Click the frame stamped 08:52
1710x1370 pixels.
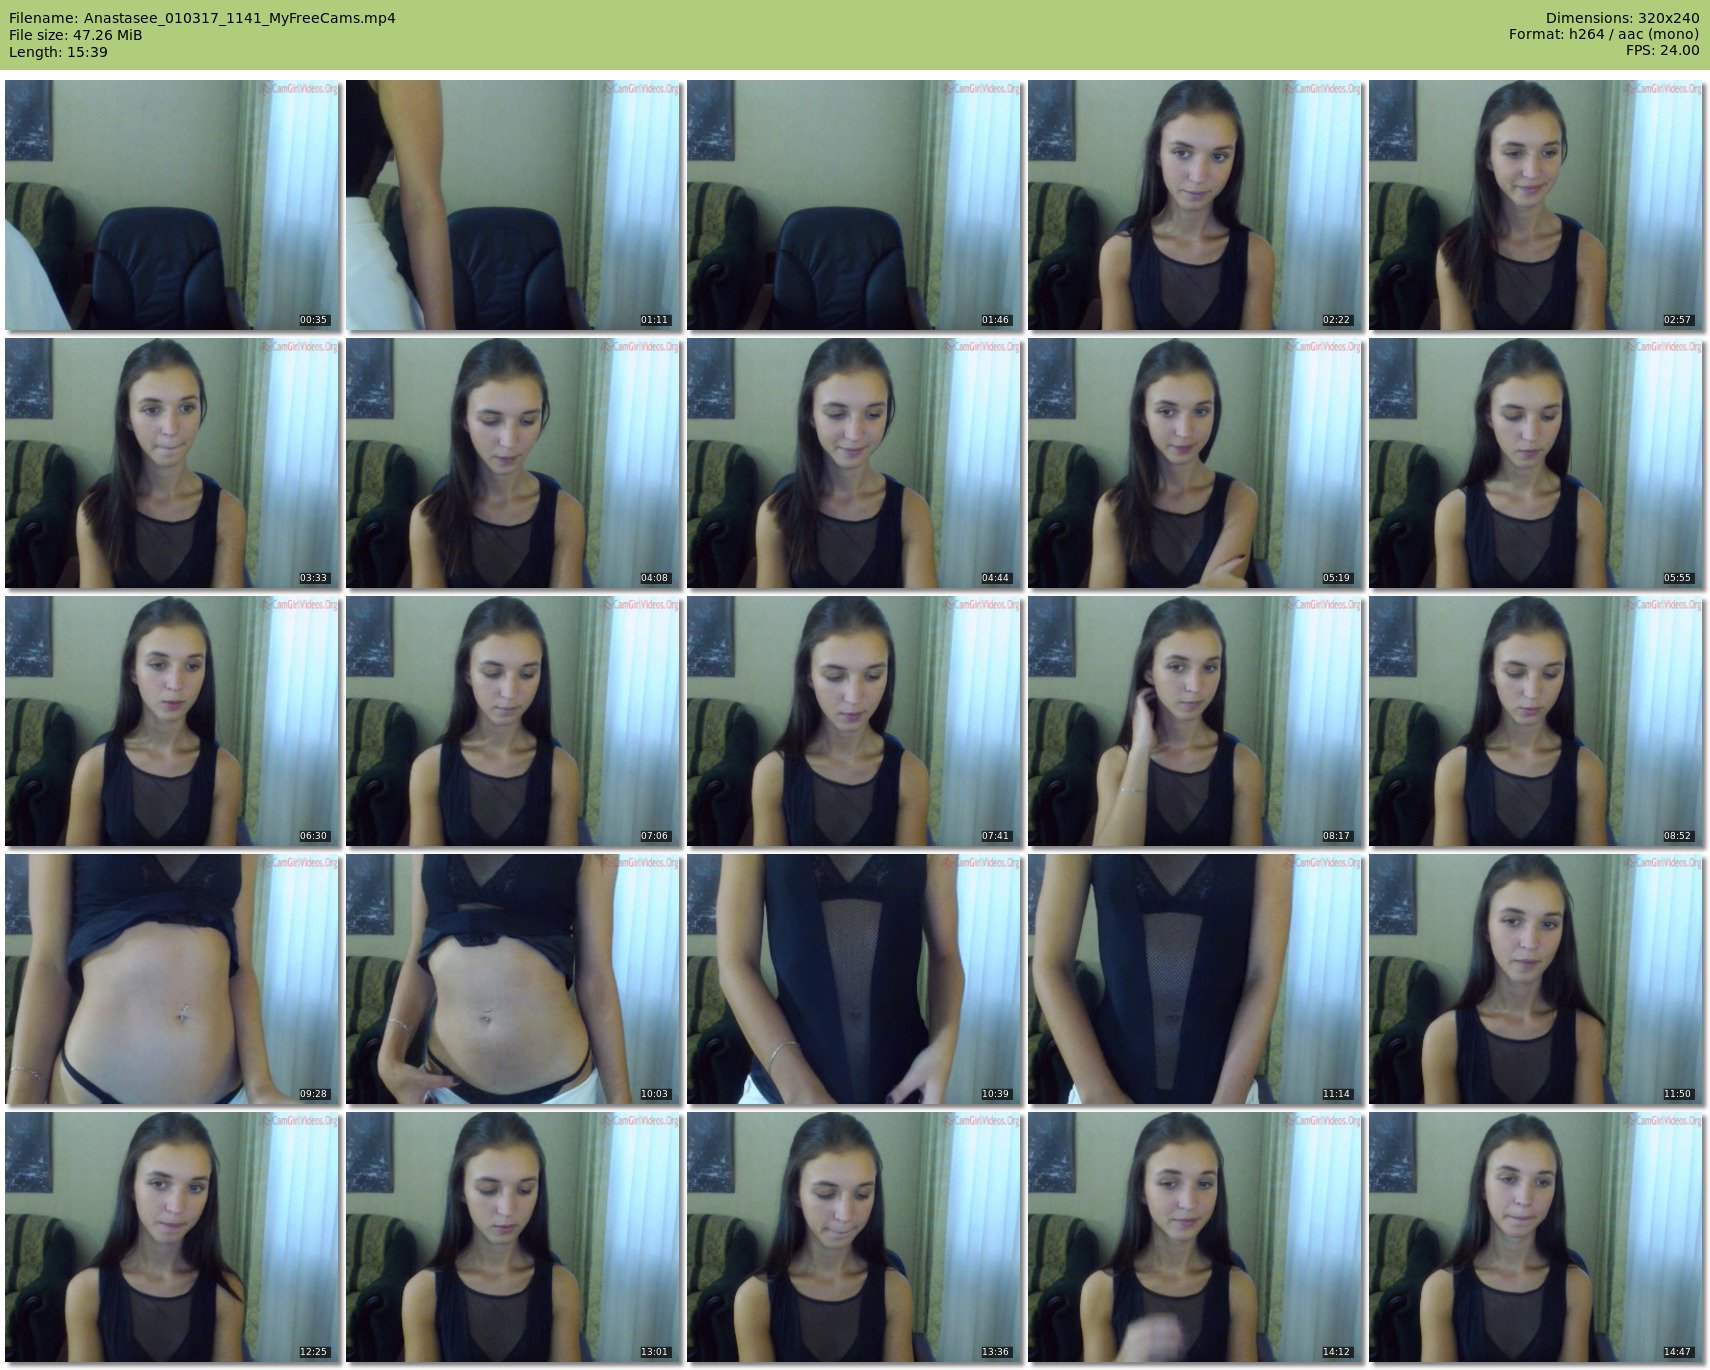[1536, 721]
